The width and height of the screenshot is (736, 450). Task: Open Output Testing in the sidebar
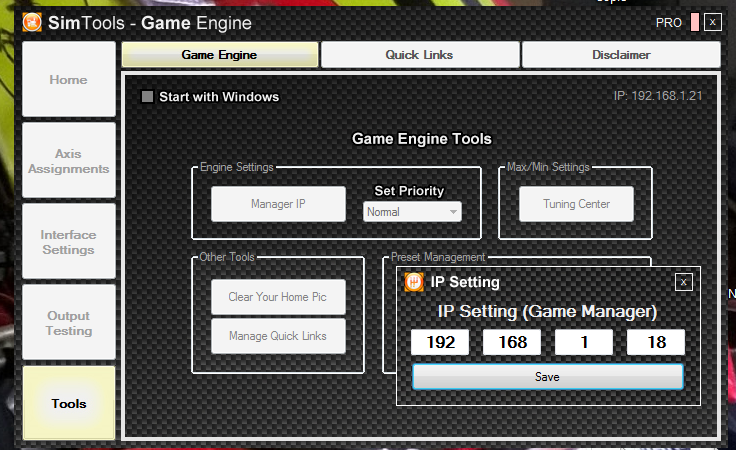click(69, 323)
